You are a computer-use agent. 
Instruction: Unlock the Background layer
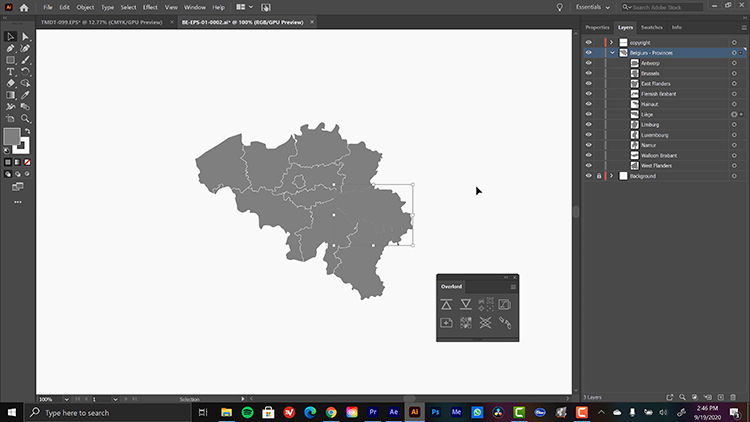point(599,176)
